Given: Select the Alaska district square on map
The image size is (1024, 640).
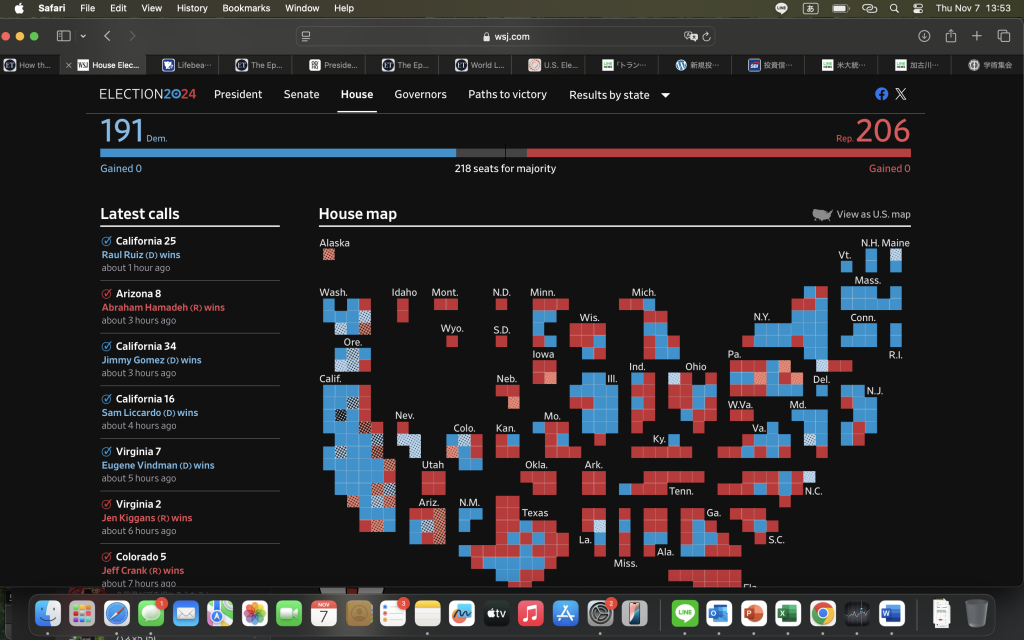Looking at the screenshot, I should click(329, 255).
